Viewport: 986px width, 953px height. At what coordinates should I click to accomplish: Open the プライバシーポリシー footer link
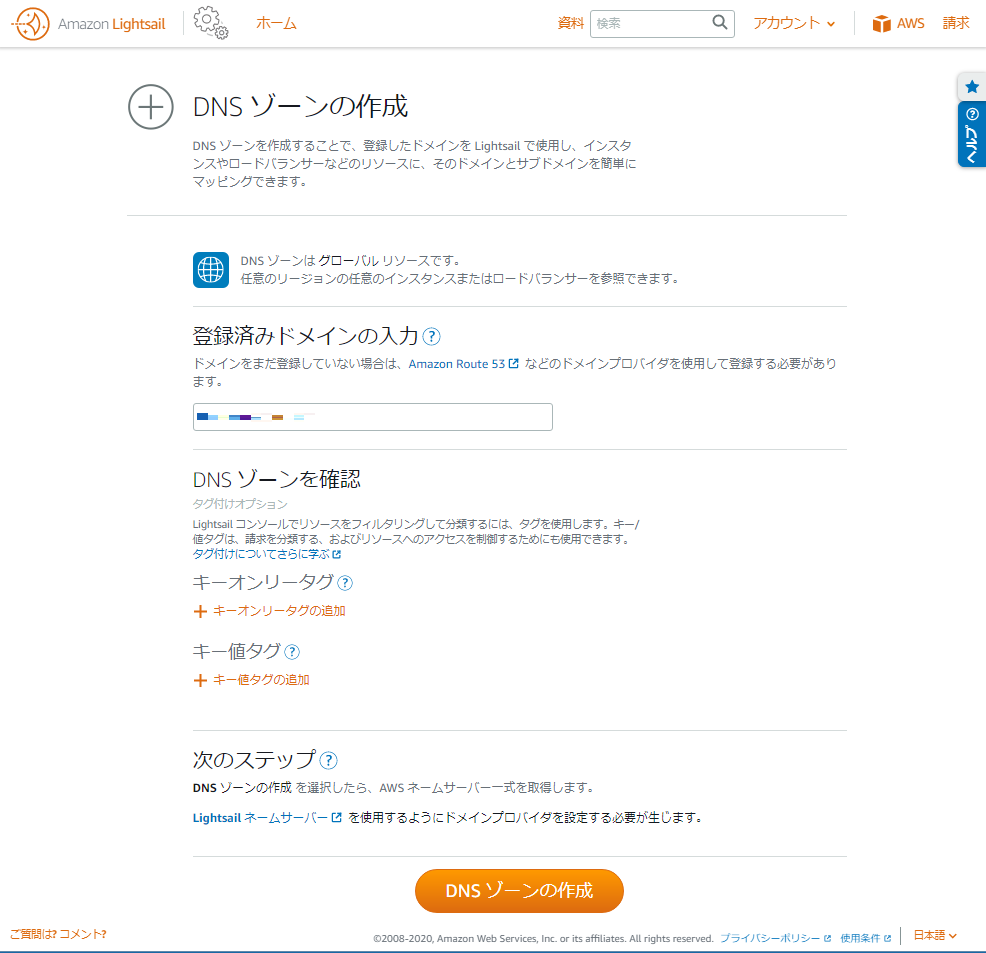[775, 939]
